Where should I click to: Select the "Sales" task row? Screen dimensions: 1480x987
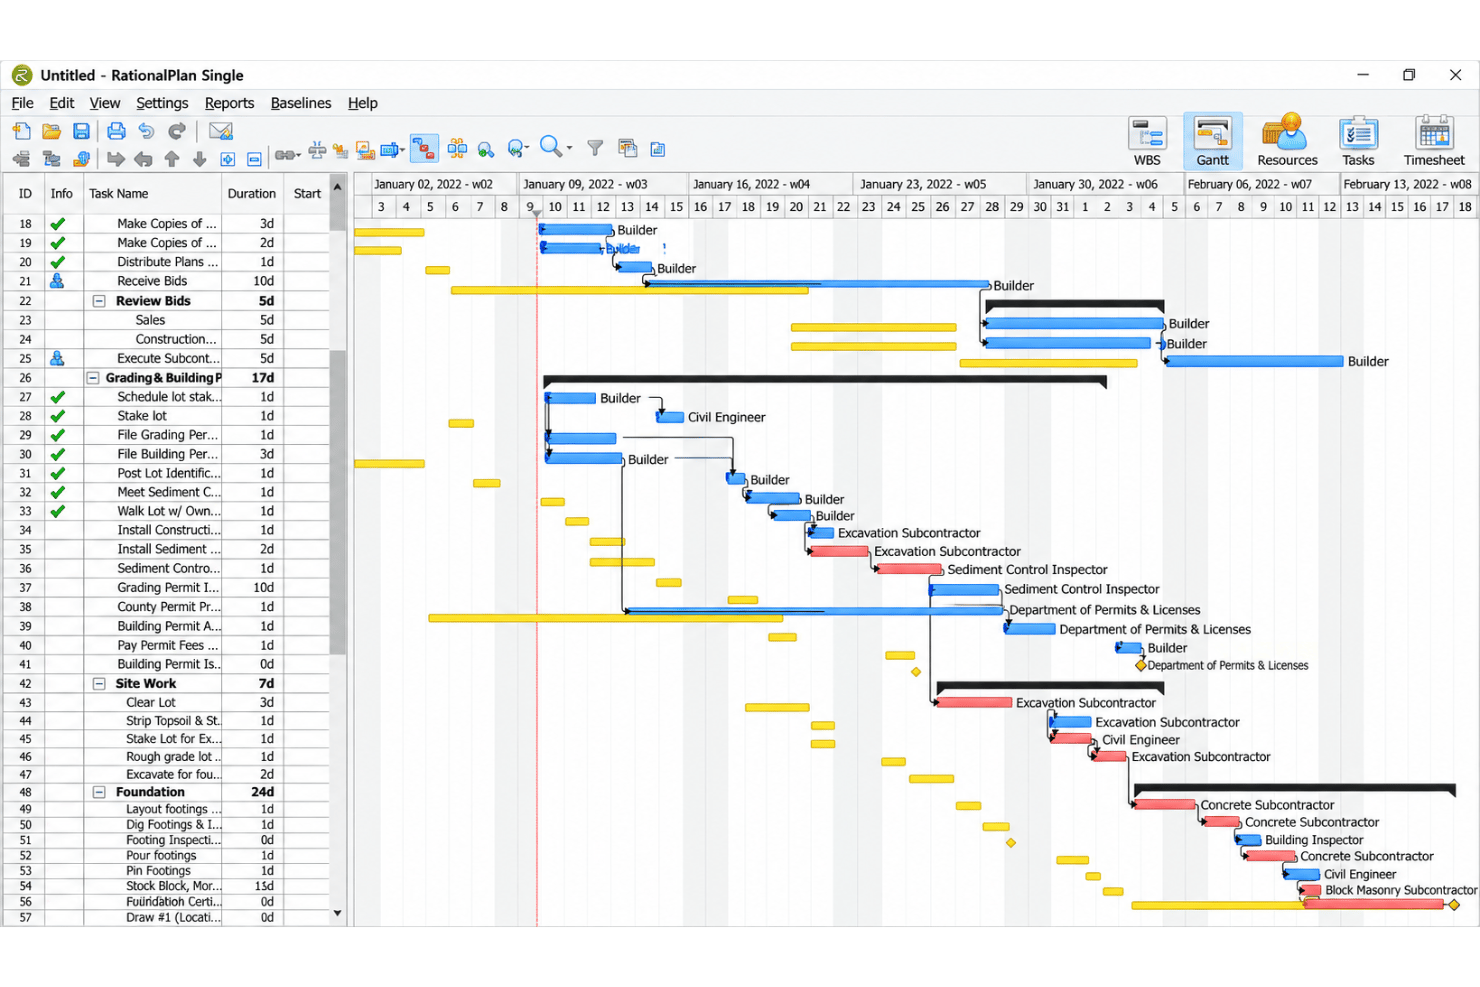click(166, 320)
